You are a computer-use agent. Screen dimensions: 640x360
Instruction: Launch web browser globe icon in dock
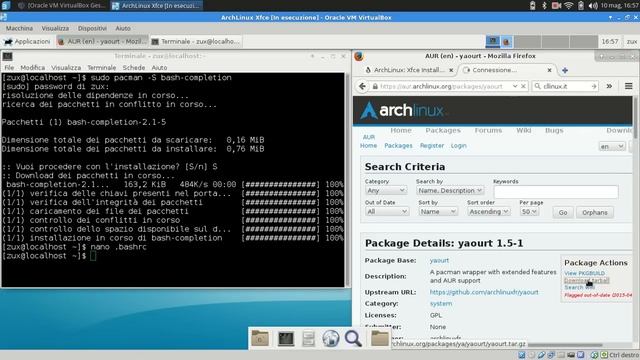pyautogui.click(x=331, y=338)
